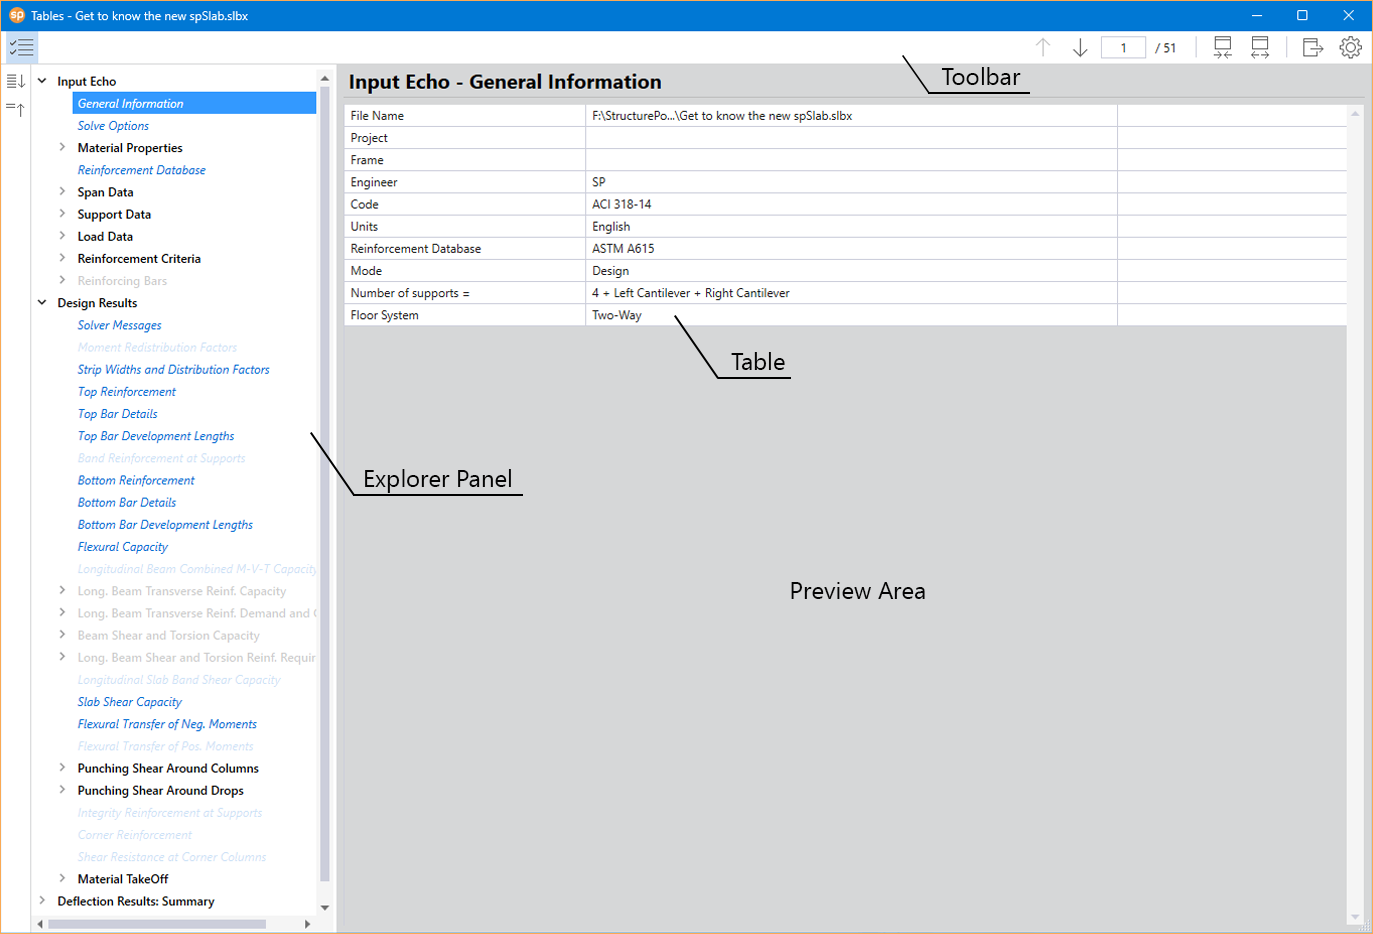The width and height of the screenshot is (1373, 934).
Task: Expand Punching Shear Around Drops node
Action: [x=62, y=790]
